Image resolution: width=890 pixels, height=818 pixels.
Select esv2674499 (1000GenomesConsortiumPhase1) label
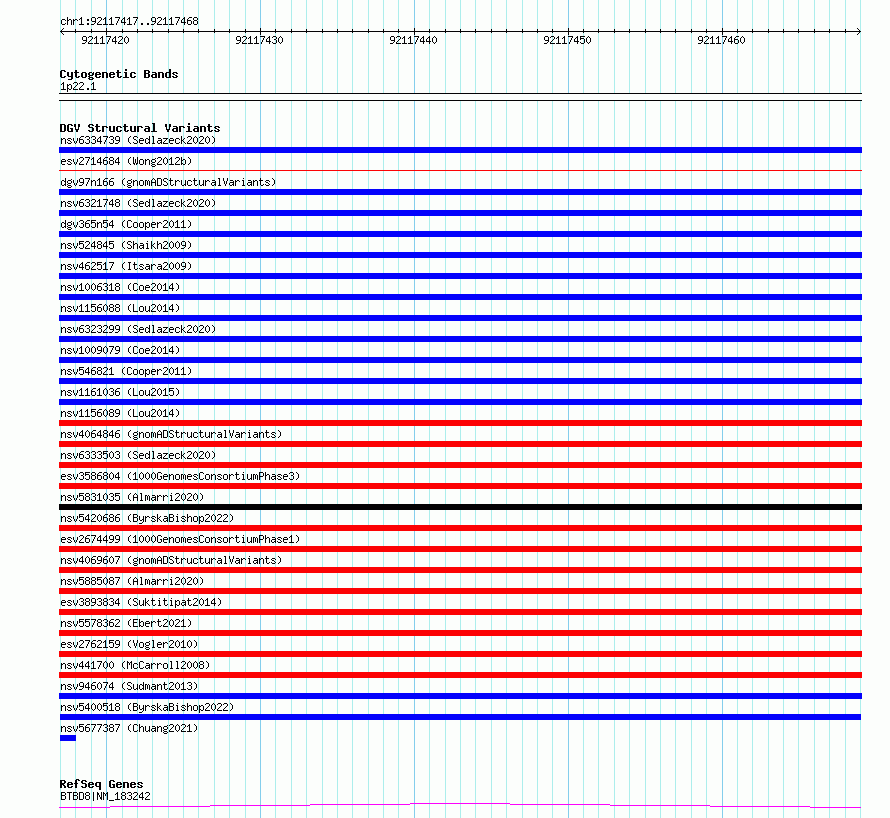(x=180, y=539)
